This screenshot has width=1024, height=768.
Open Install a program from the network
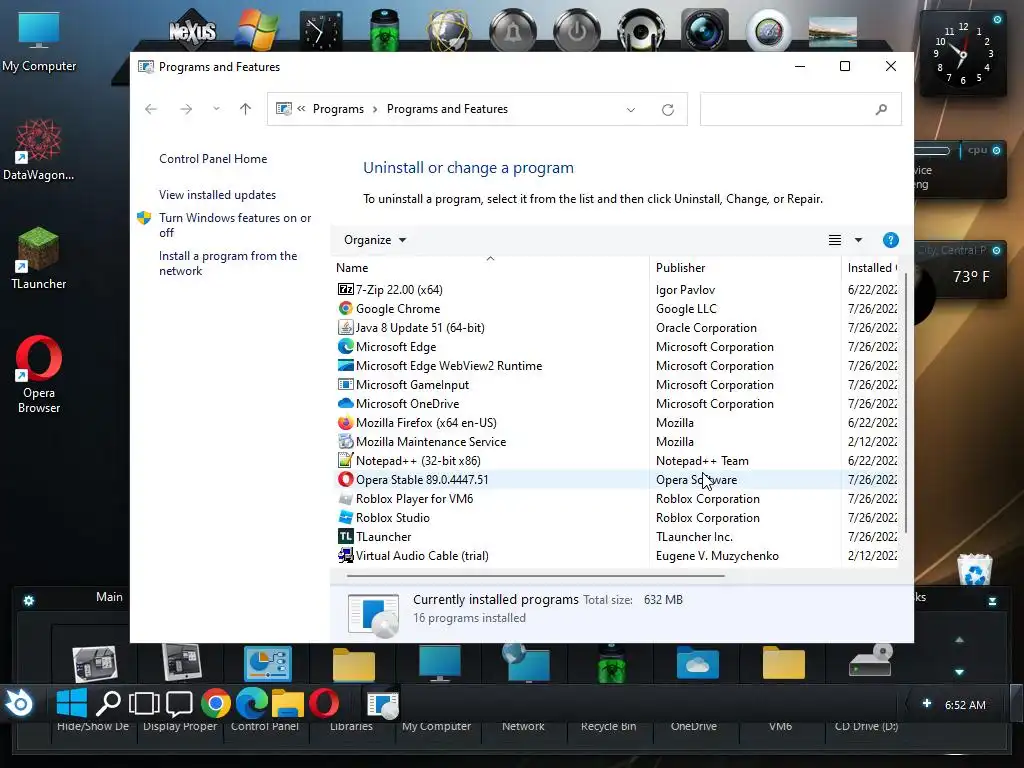coord(228,263)
